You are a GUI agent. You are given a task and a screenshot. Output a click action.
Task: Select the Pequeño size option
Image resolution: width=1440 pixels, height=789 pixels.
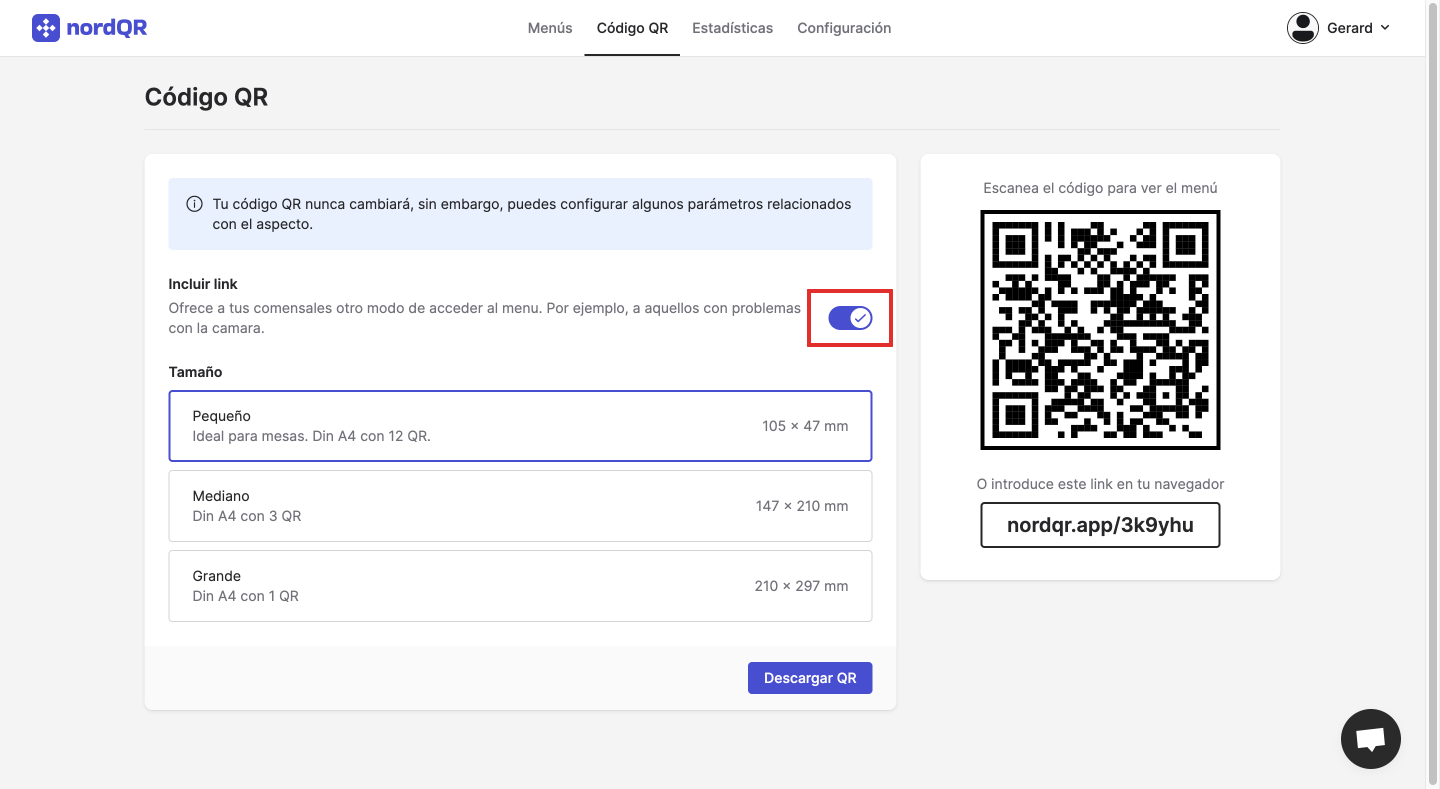pyautogui.click(x=520, y=426)
